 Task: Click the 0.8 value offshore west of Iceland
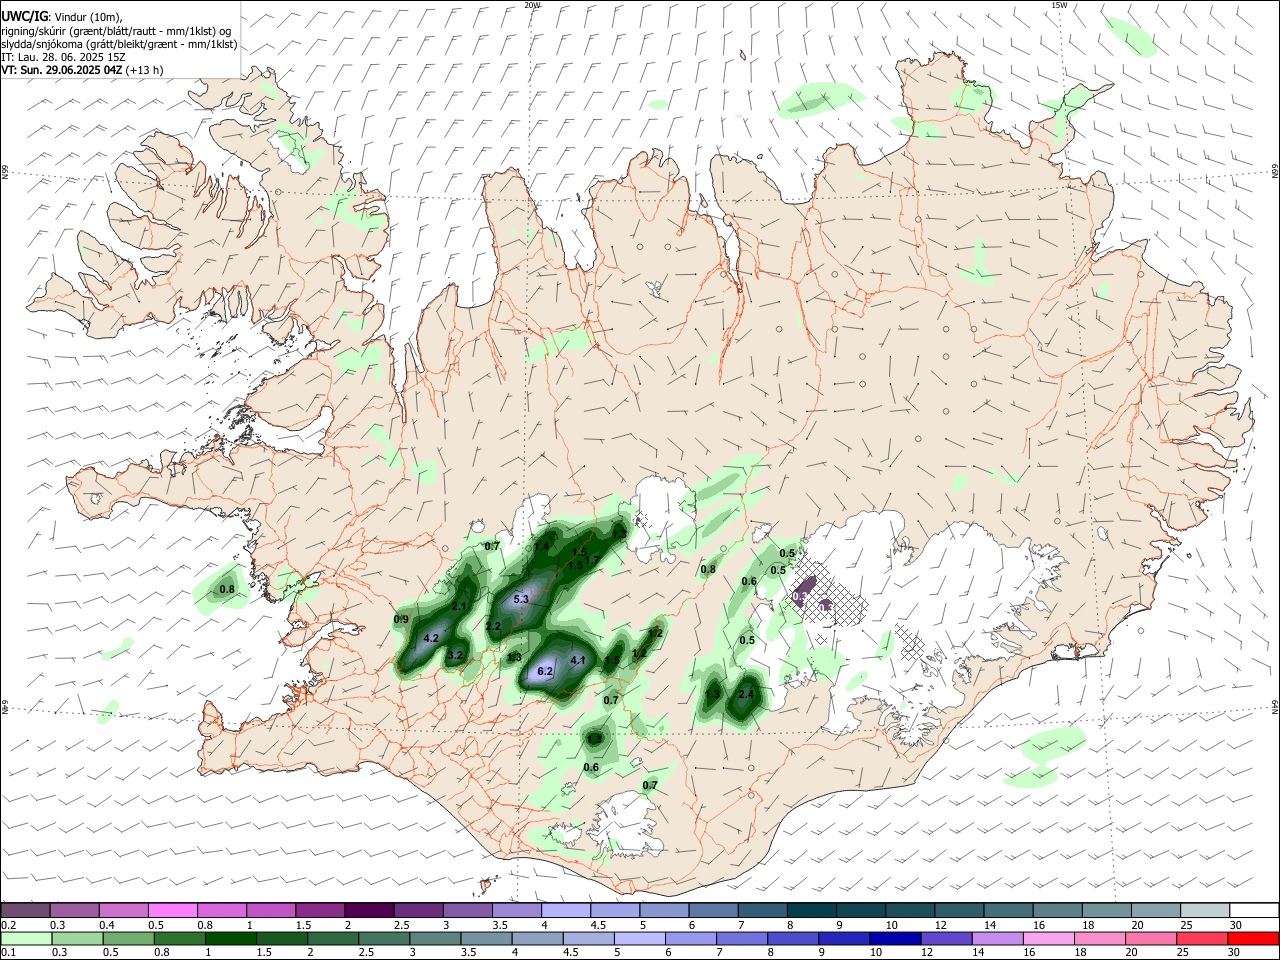click(227, 589)
